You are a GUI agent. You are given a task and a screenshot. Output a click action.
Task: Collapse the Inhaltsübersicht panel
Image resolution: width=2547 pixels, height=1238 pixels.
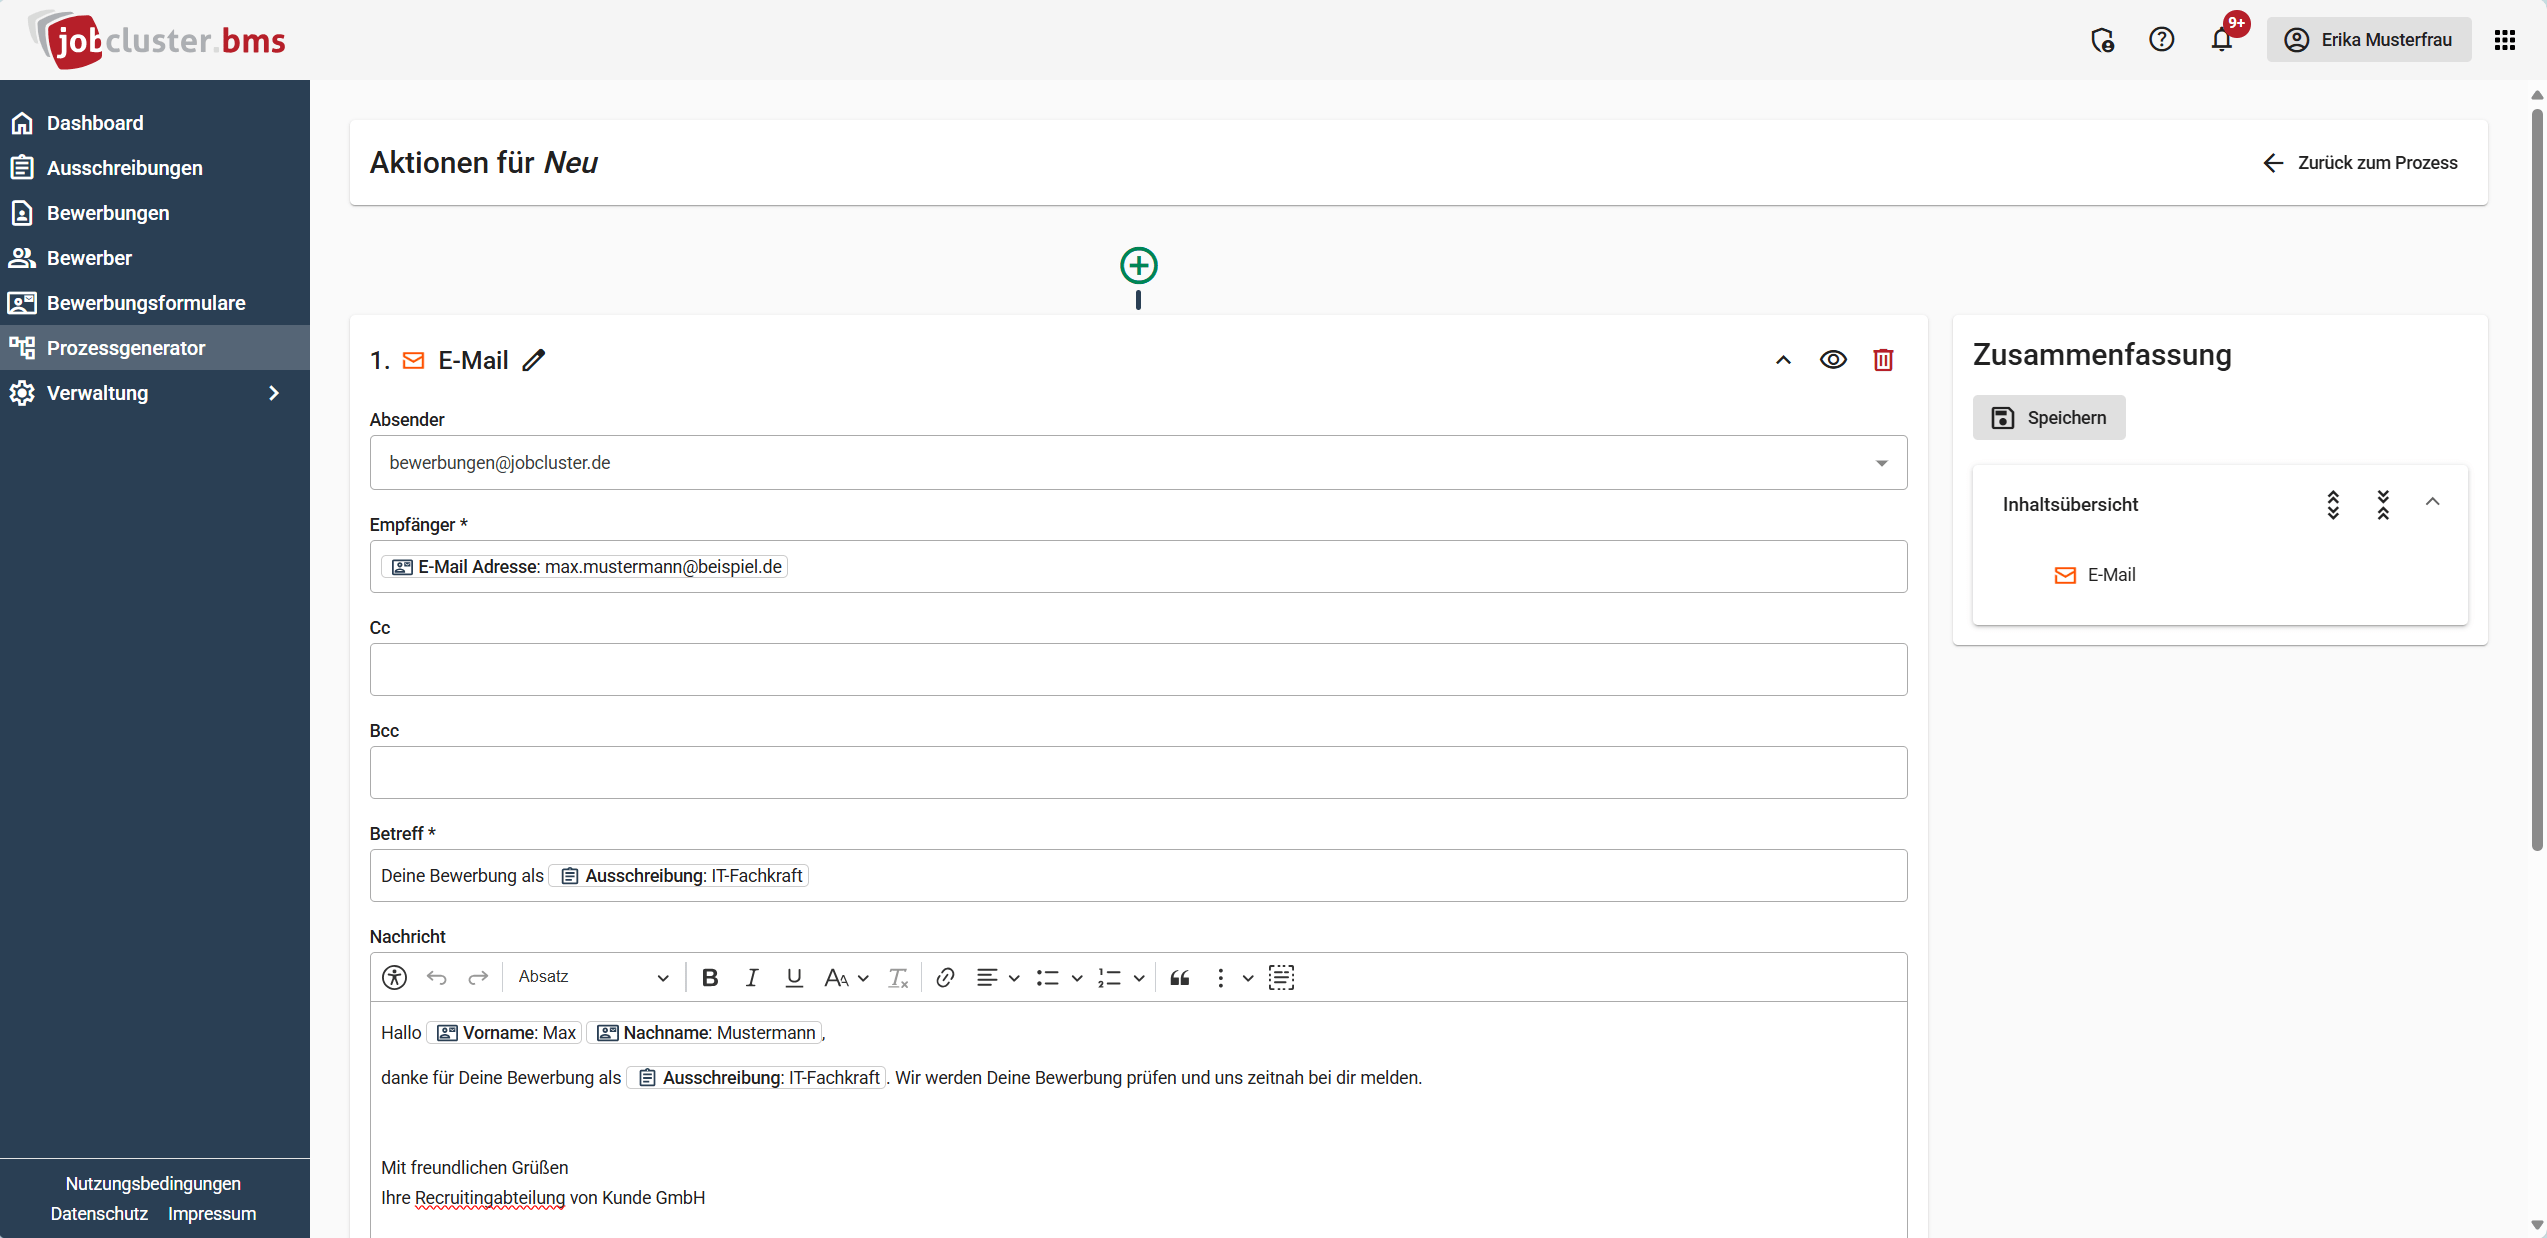point(2433,503)
